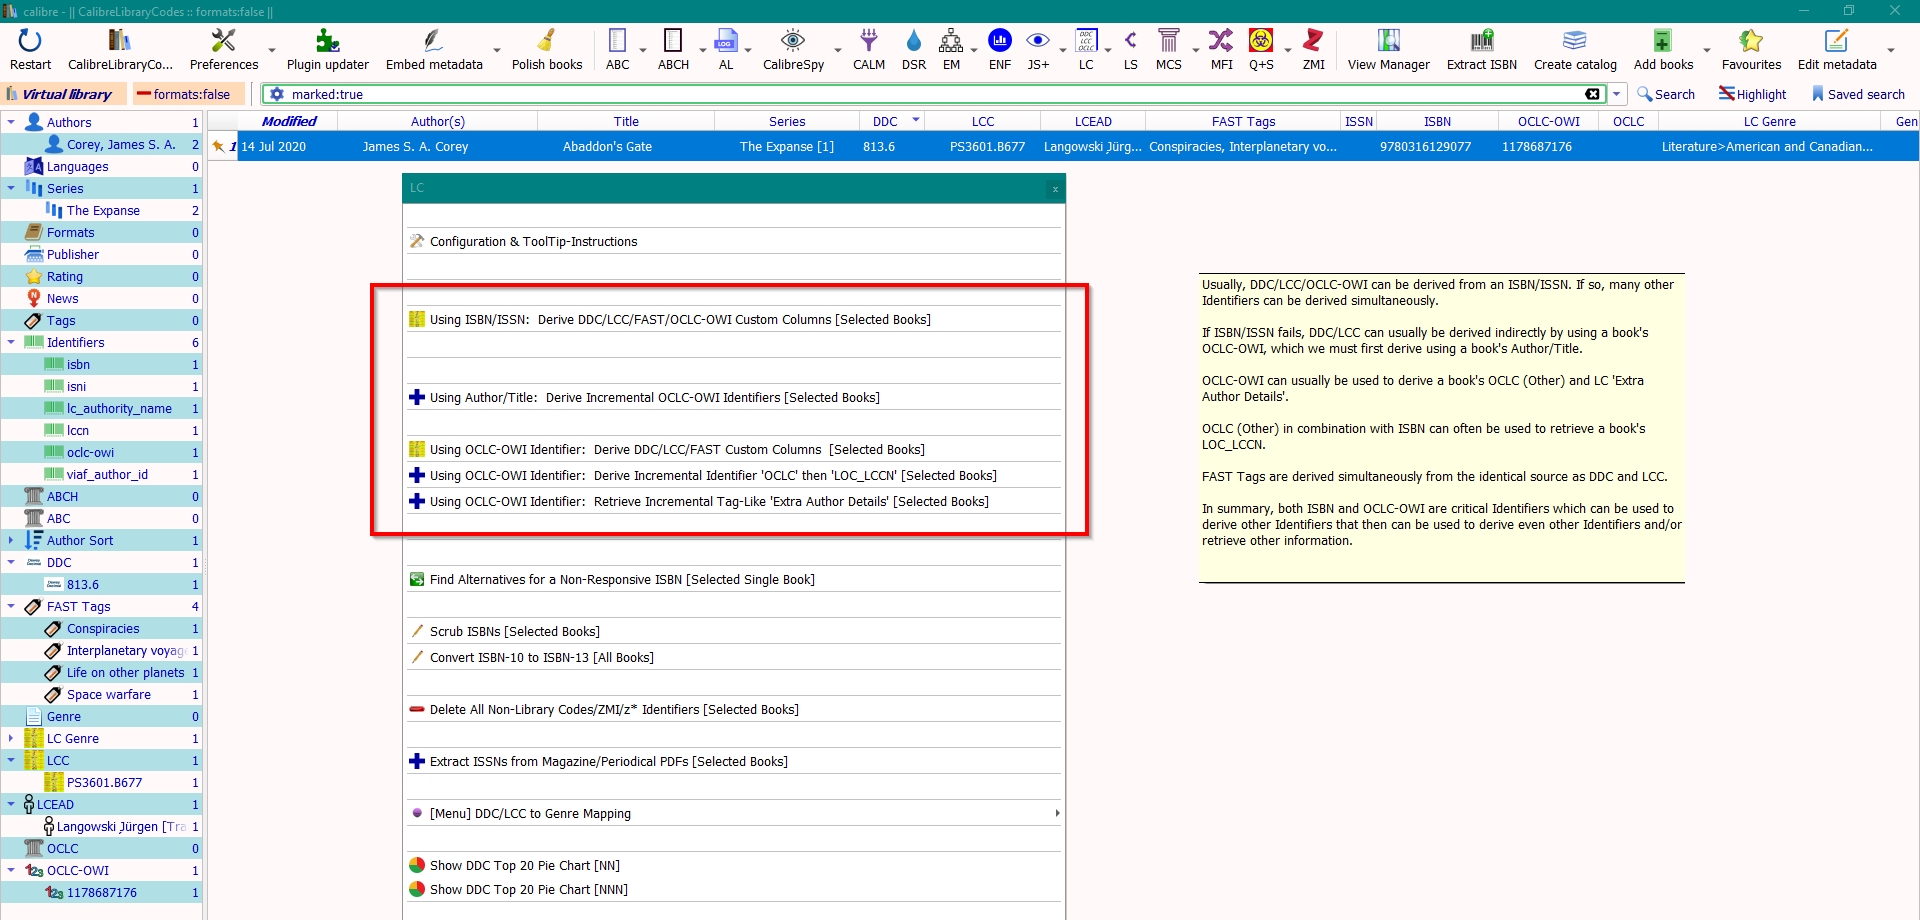Click the Restart toolbar icon
The image size is (1920, 920).
pyautogui.click(x=30, y=41)
